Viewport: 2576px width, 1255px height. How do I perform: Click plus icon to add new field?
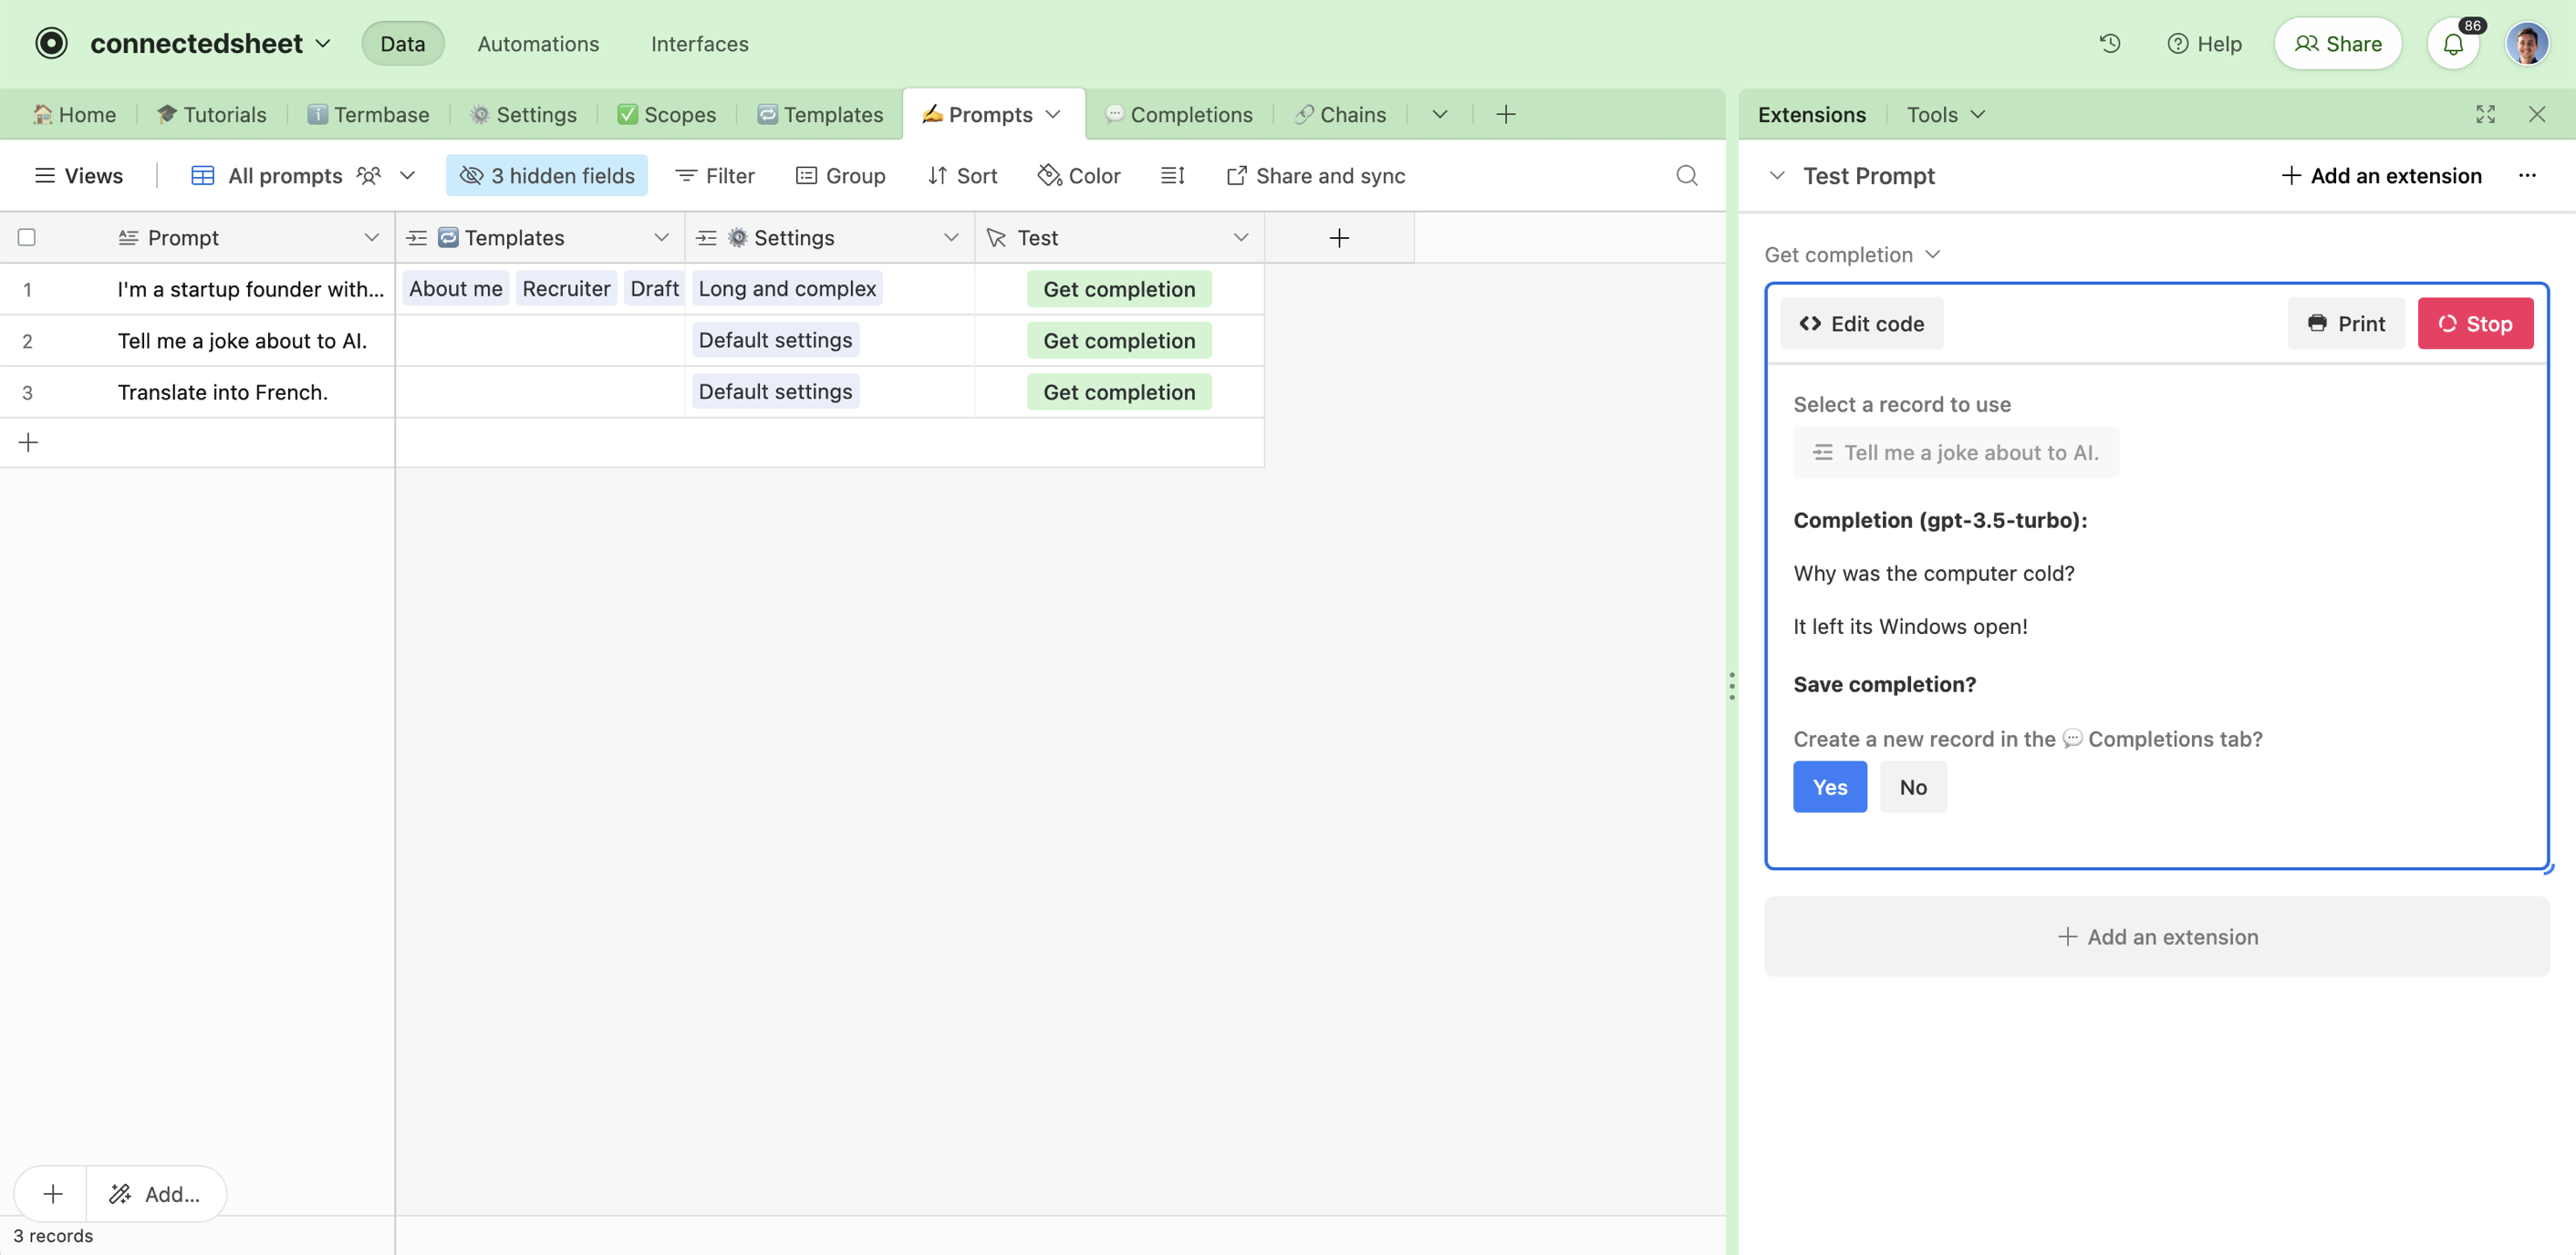tap(1339, 238)
